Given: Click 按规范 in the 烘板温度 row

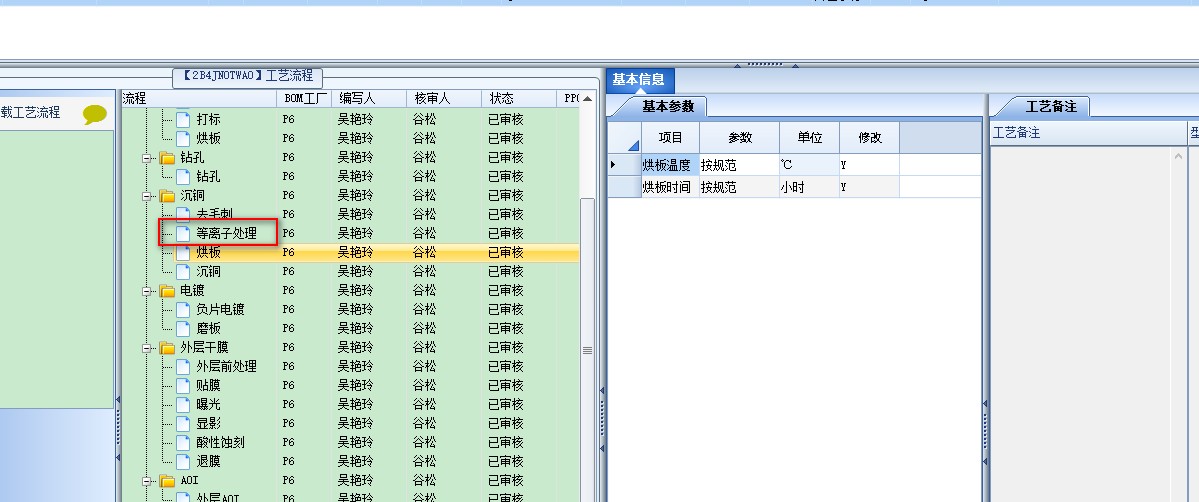Looking at the screenshot, I should (x=739, y=165).
